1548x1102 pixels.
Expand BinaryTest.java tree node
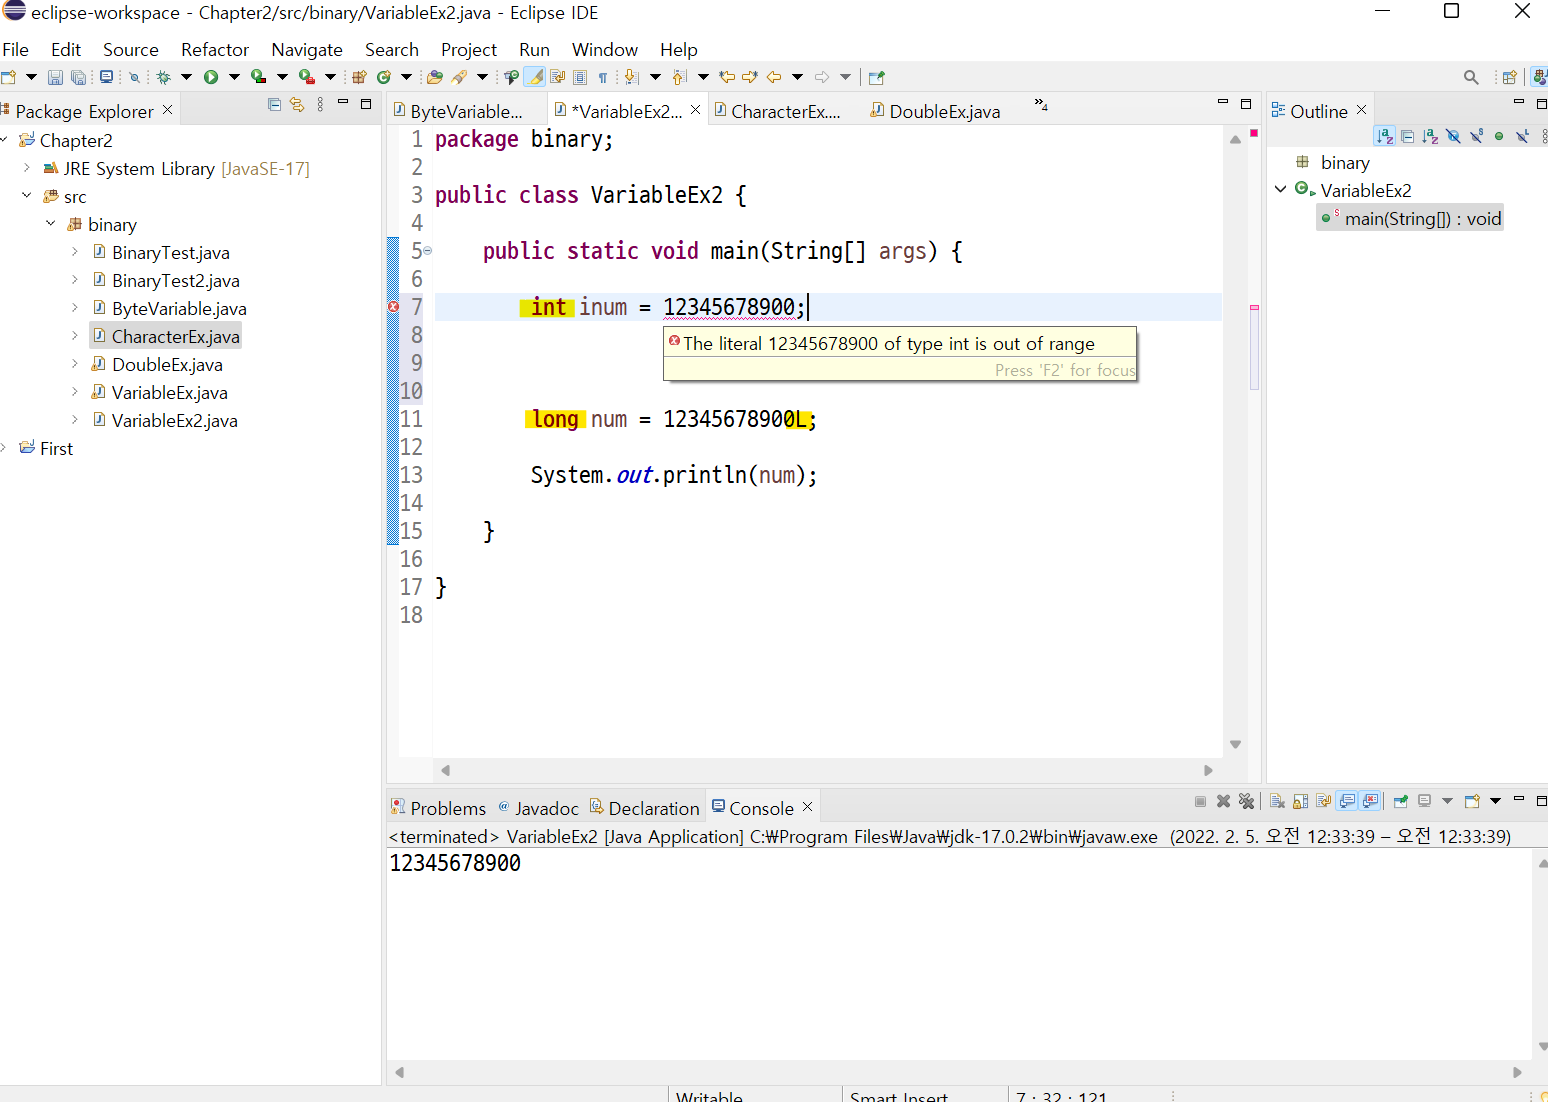(75, 252)
